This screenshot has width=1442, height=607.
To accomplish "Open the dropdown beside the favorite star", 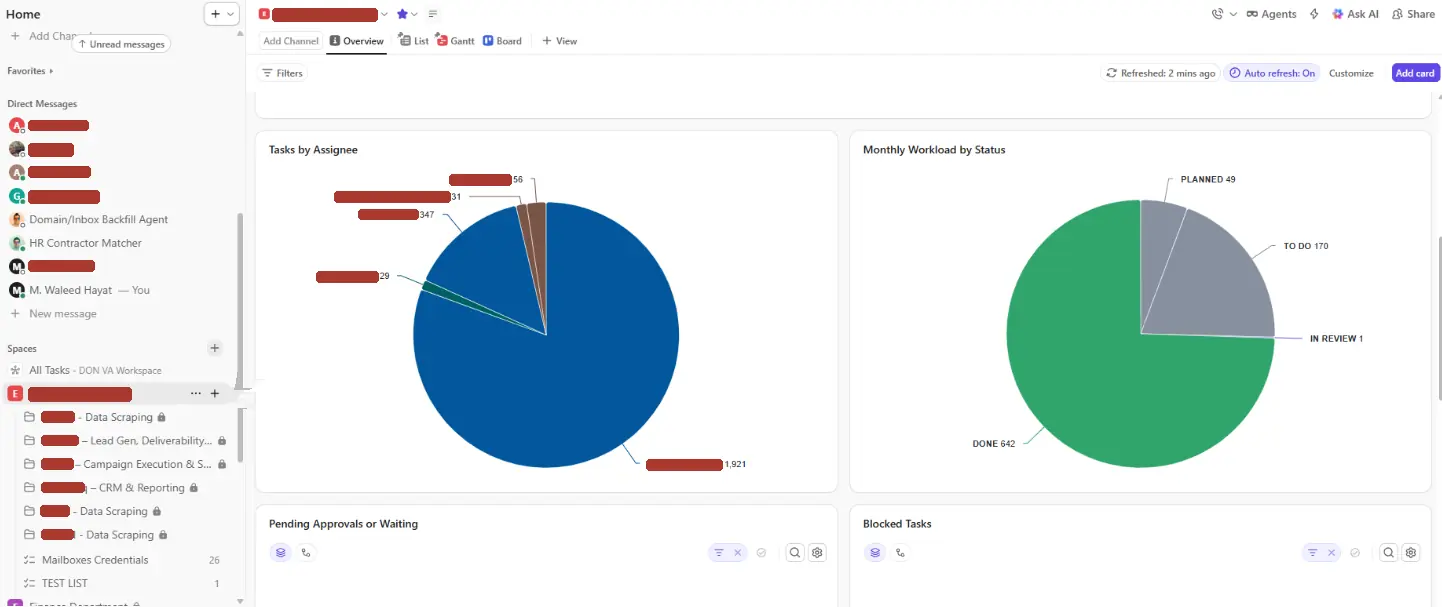I will coord(414,14).
